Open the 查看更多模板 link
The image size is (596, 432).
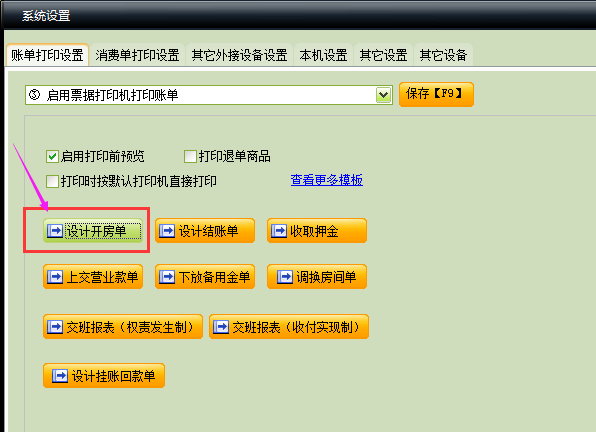tap(327, 180)
